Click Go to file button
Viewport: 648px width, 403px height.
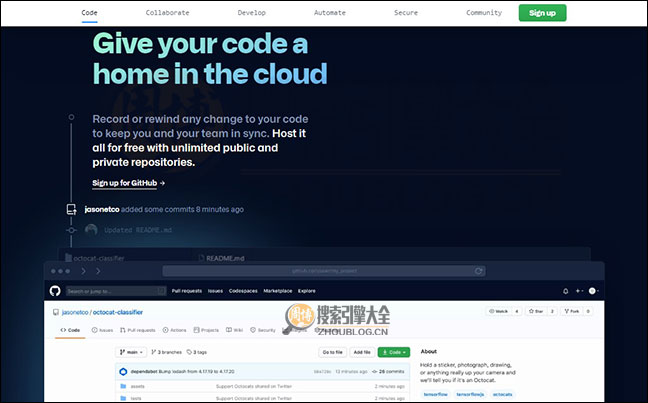pos(333,352)
